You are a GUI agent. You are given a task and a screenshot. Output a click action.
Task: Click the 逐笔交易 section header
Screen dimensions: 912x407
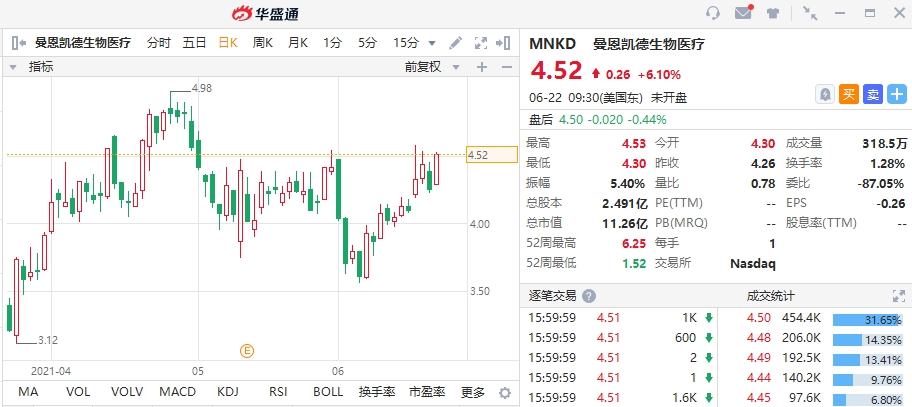[552, 296]
